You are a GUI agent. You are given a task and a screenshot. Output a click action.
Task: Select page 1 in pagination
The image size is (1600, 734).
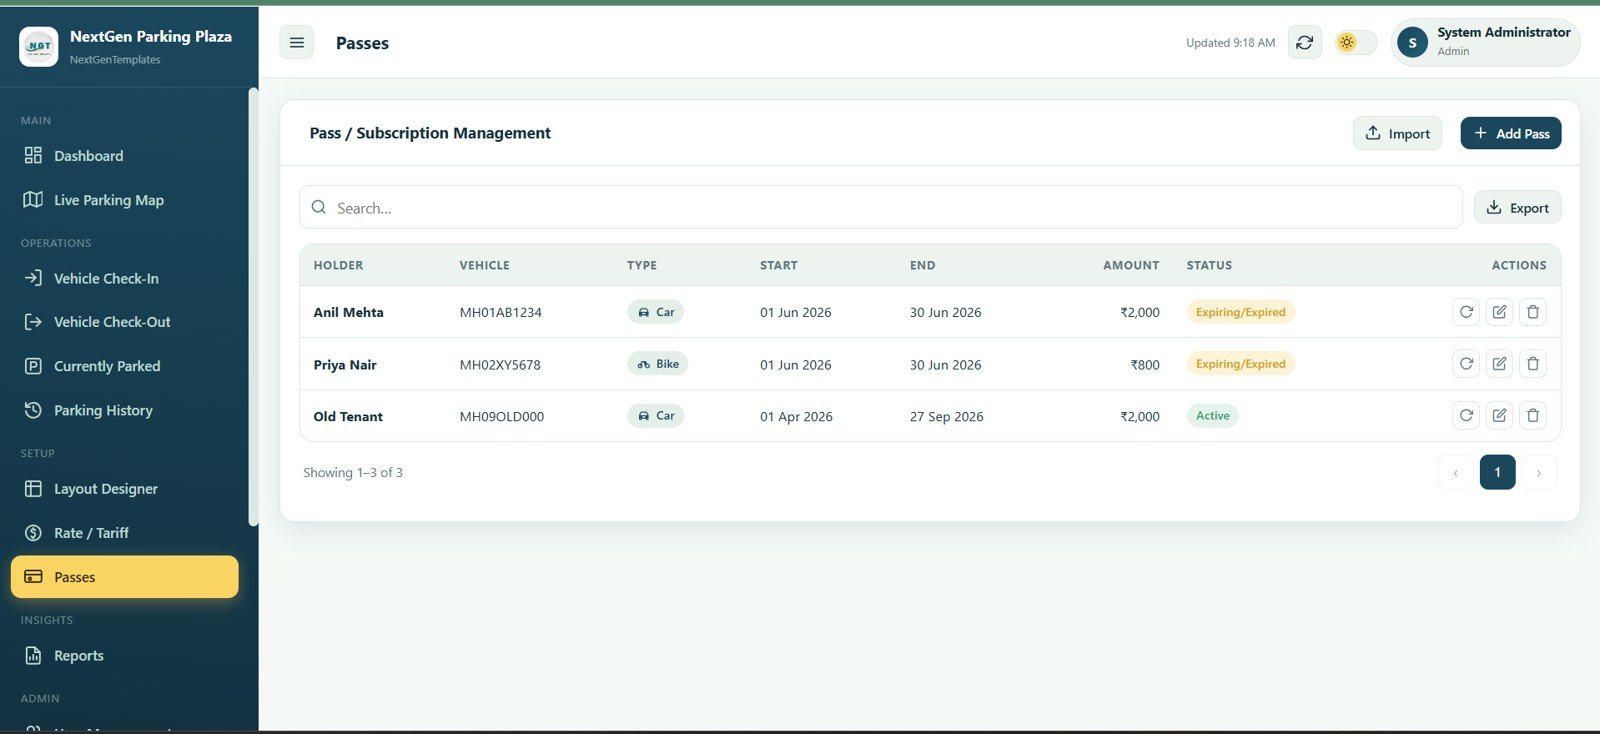(x=1497, y=472)
